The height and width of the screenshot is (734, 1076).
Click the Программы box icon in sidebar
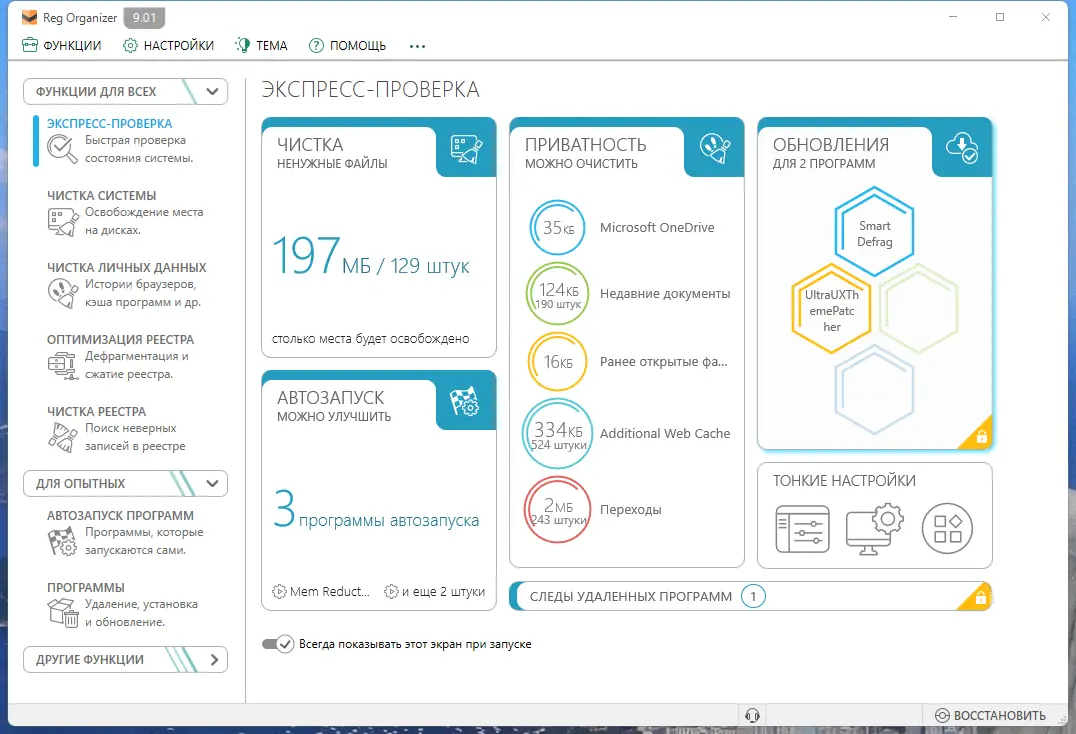62,613
